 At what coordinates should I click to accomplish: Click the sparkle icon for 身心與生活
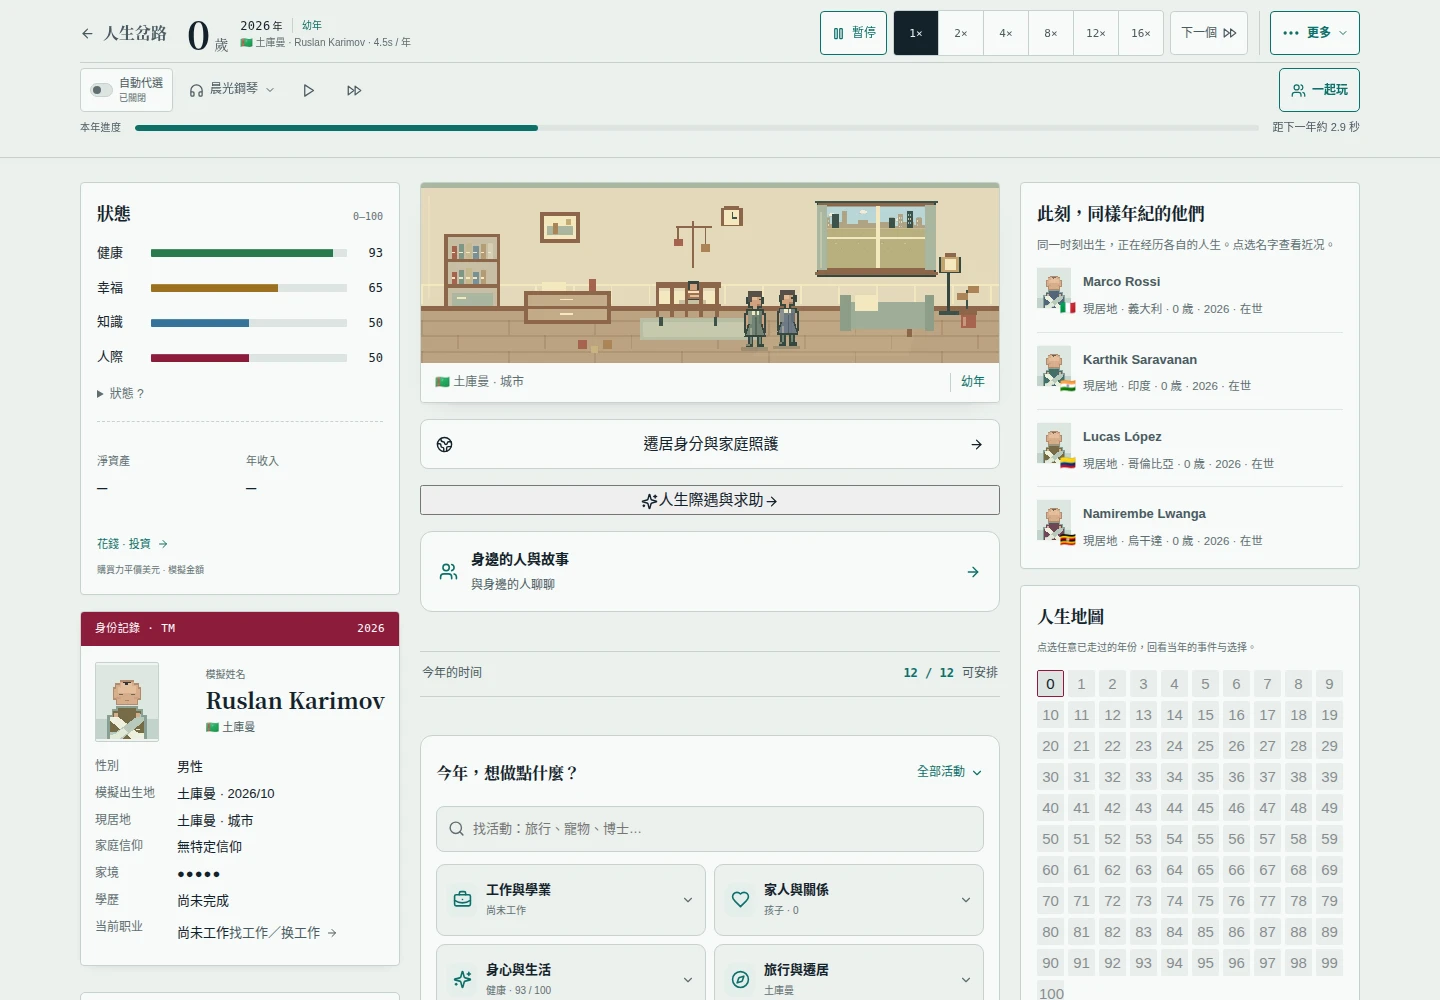coord(462,979)
